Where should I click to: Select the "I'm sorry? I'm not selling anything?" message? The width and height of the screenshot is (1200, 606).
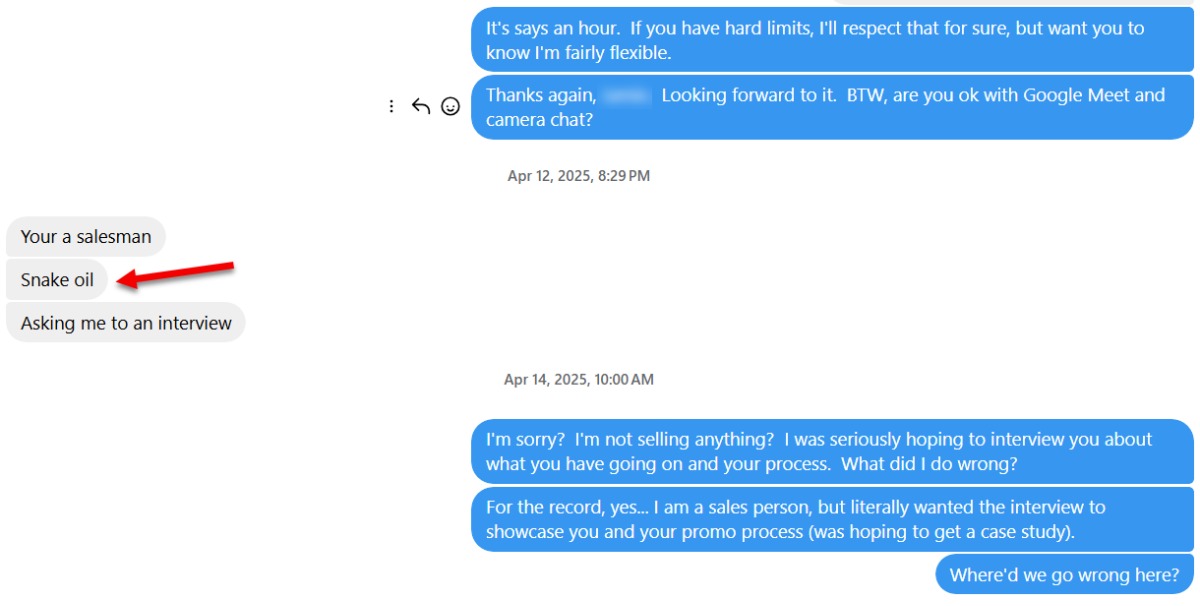[x=832, y=451]
